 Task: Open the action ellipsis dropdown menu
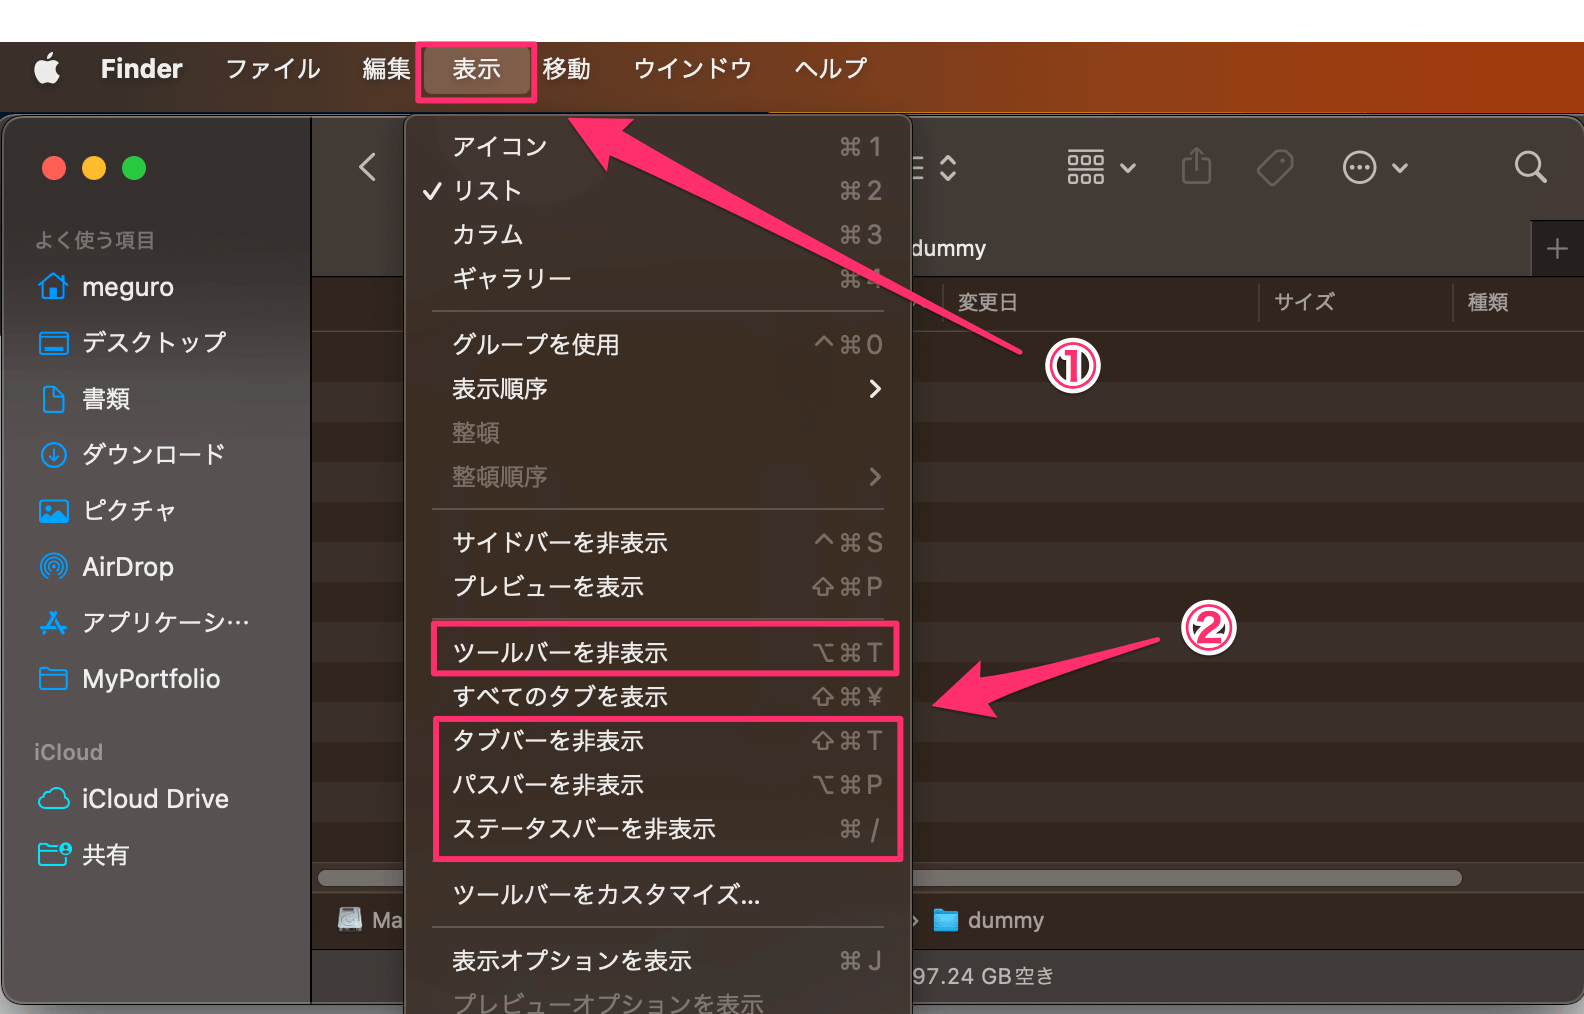(x=1374, y=167)
